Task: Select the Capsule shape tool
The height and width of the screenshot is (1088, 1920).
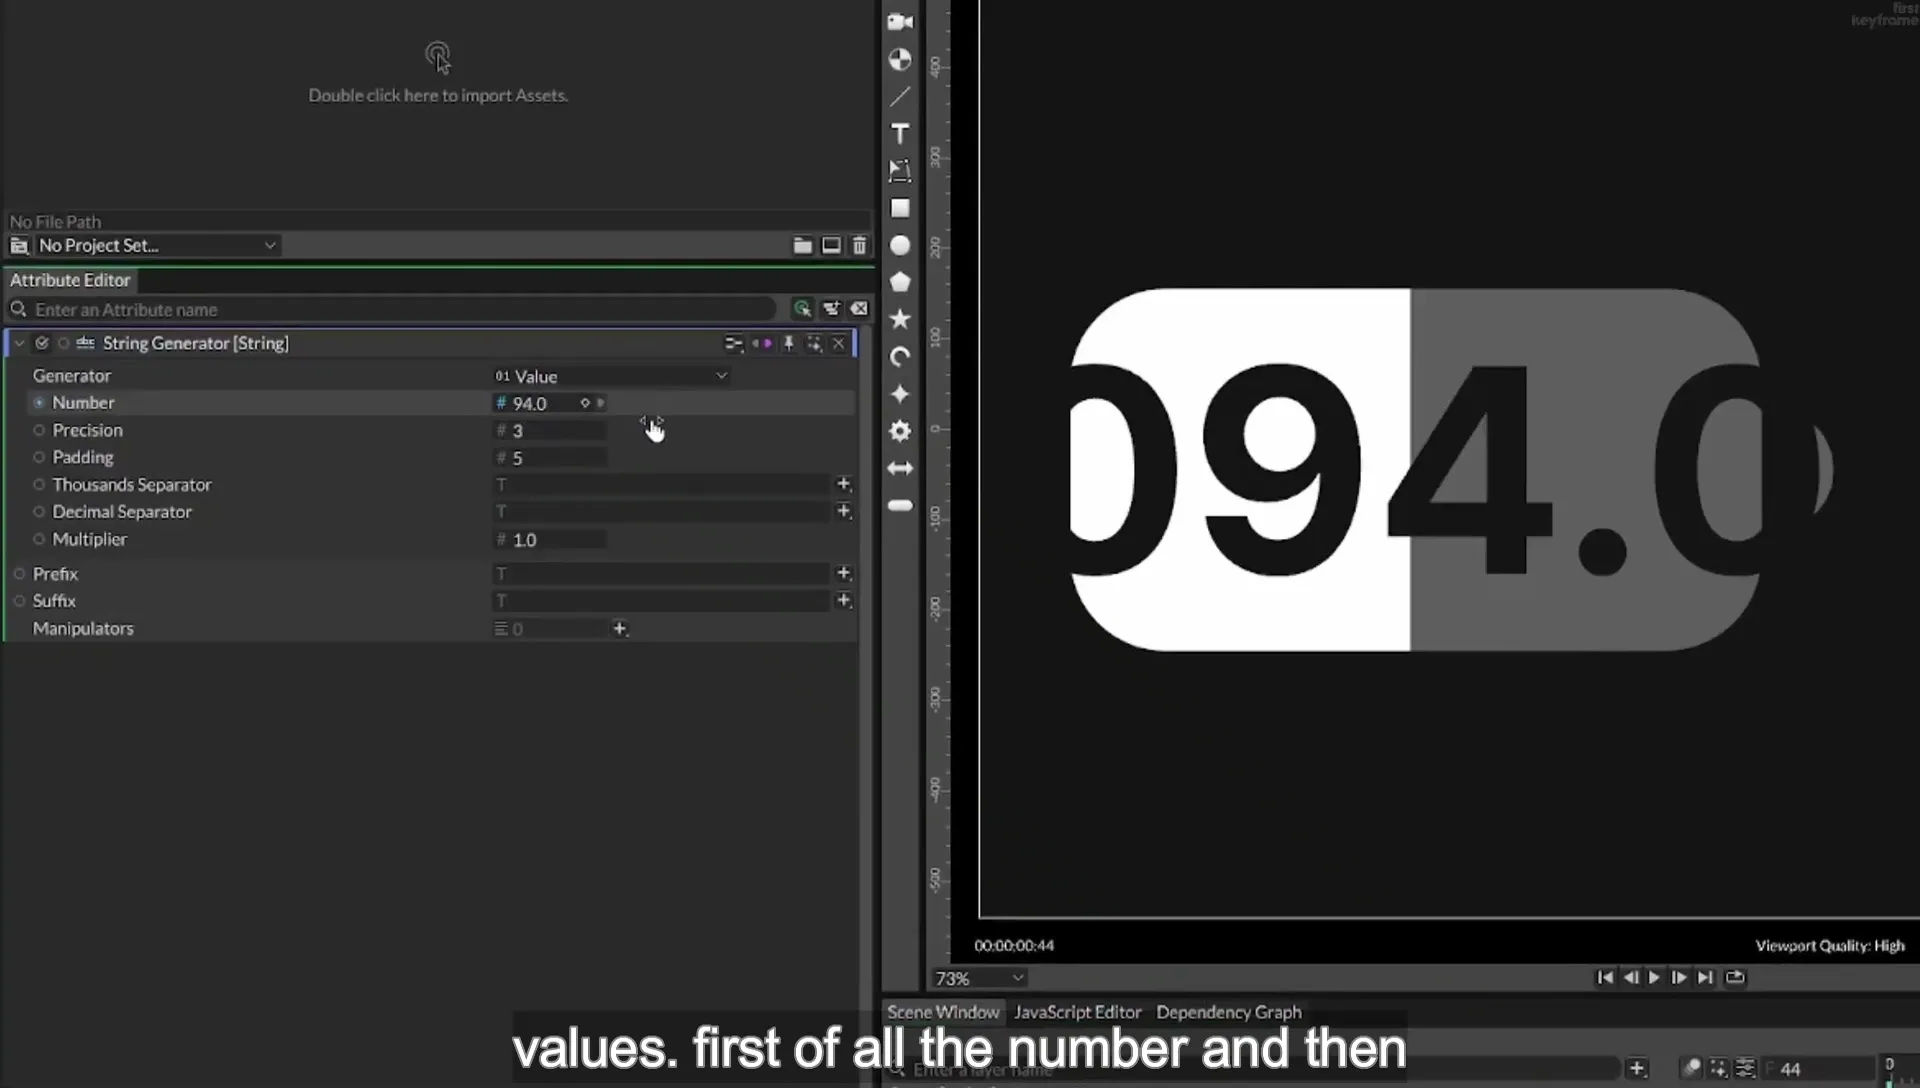Action: tap(900, 506)
